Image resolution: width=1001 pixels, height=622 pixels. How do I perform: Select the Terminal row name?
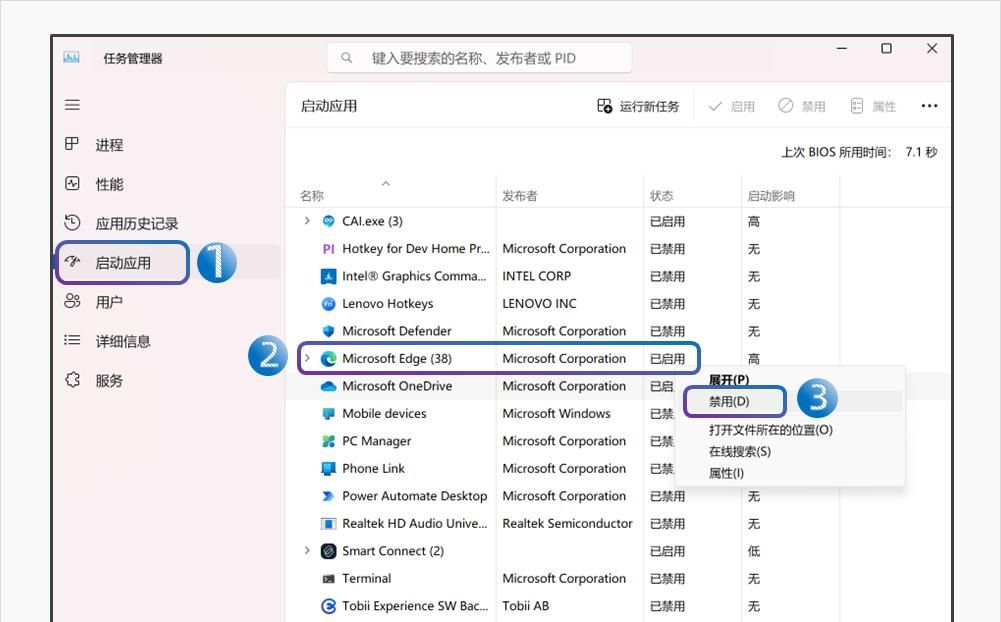[366, 578]
